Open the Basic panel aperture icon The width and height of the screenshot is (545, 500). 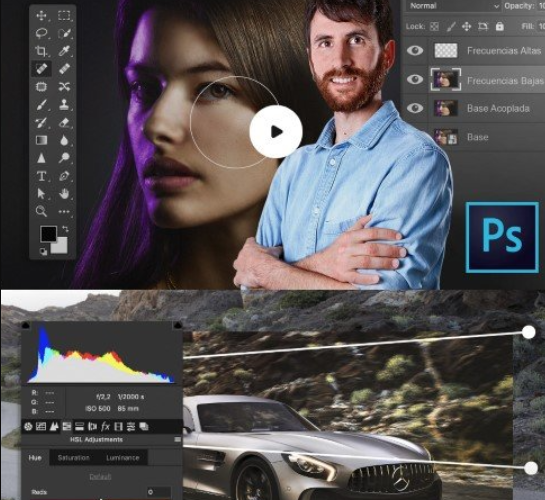pos(28,426)
